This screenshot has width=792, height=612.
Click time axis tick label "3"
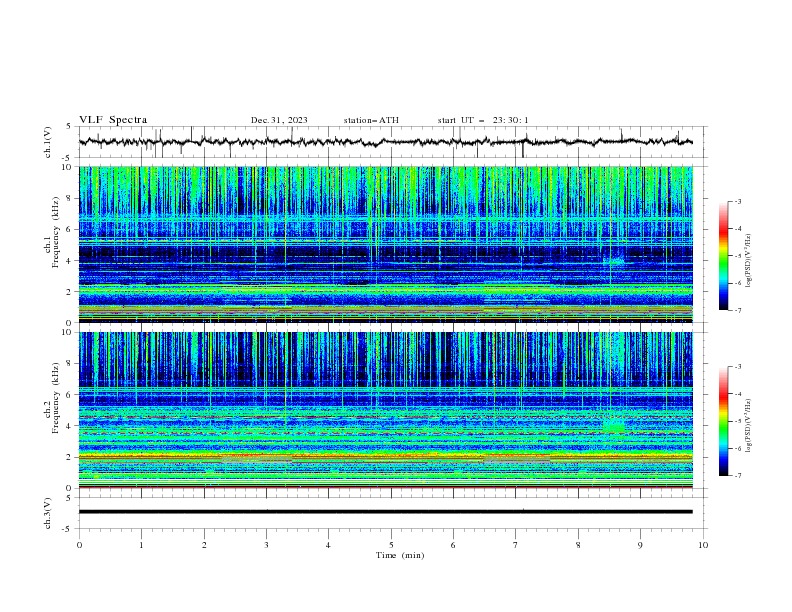click(266, 545)
